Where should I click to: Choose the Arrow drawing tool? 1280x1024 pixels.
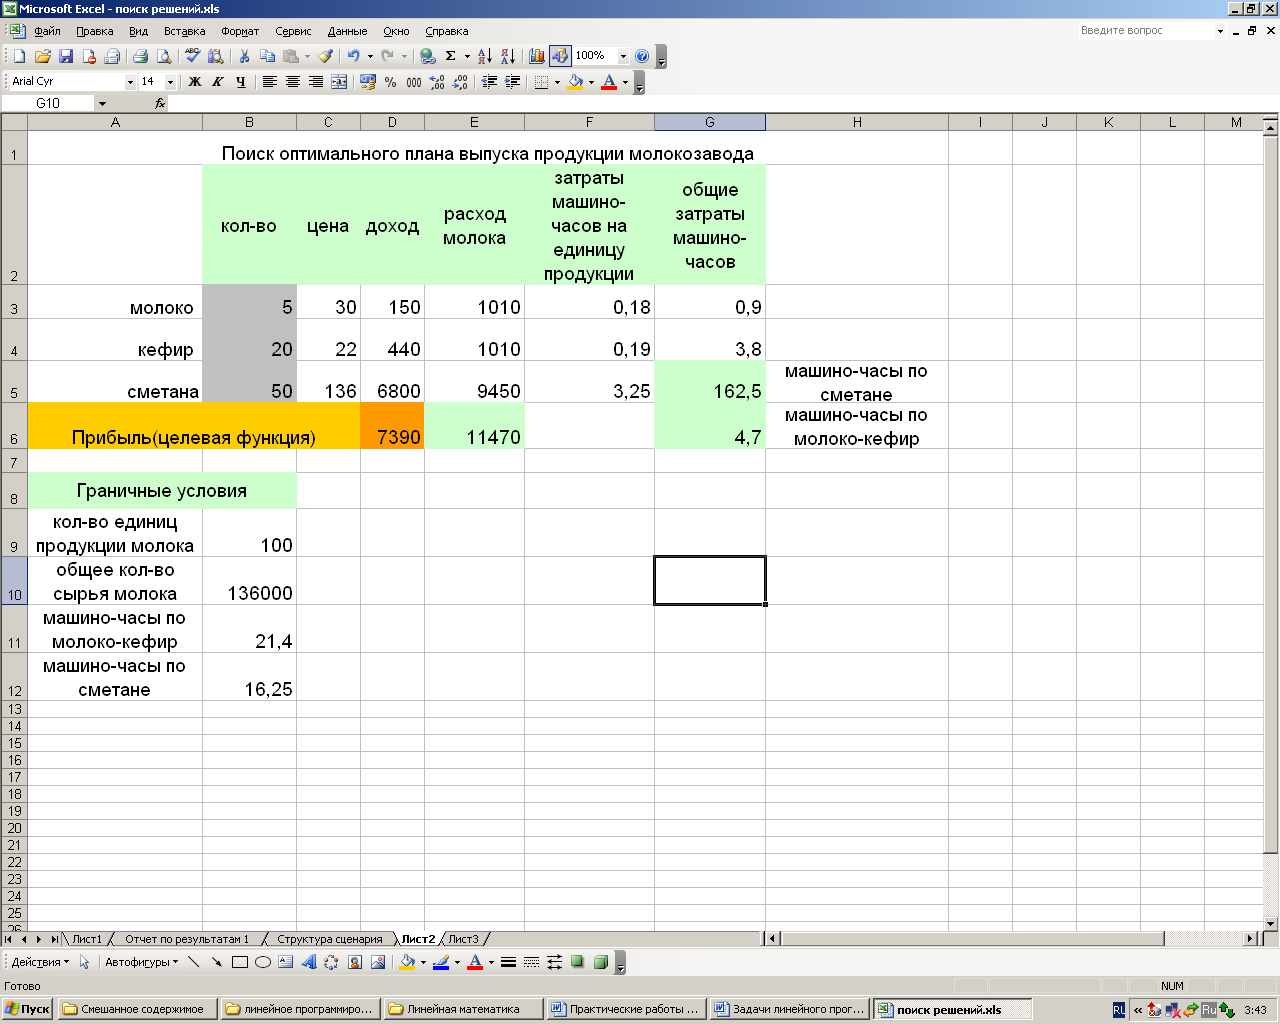(217, 962)
